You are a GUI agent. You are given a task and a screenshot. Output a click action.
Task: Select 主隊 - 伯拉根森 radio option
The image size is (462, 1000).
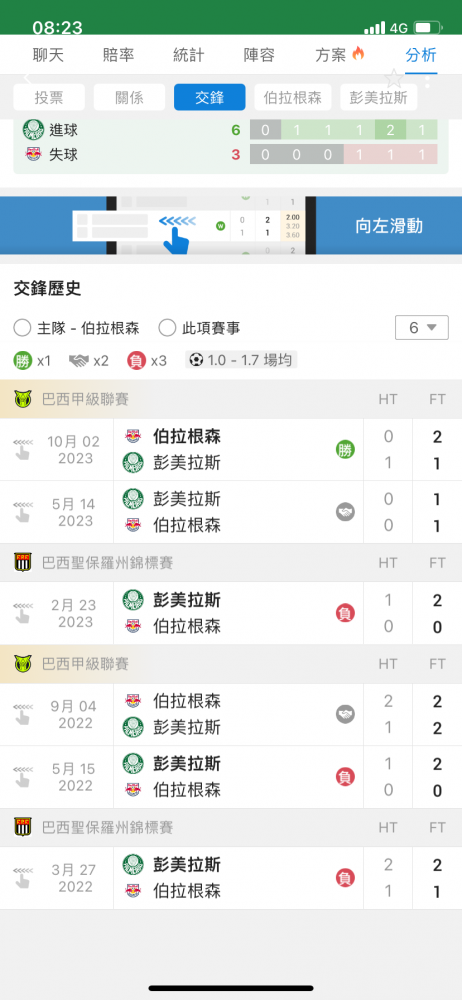coord(77,328)
